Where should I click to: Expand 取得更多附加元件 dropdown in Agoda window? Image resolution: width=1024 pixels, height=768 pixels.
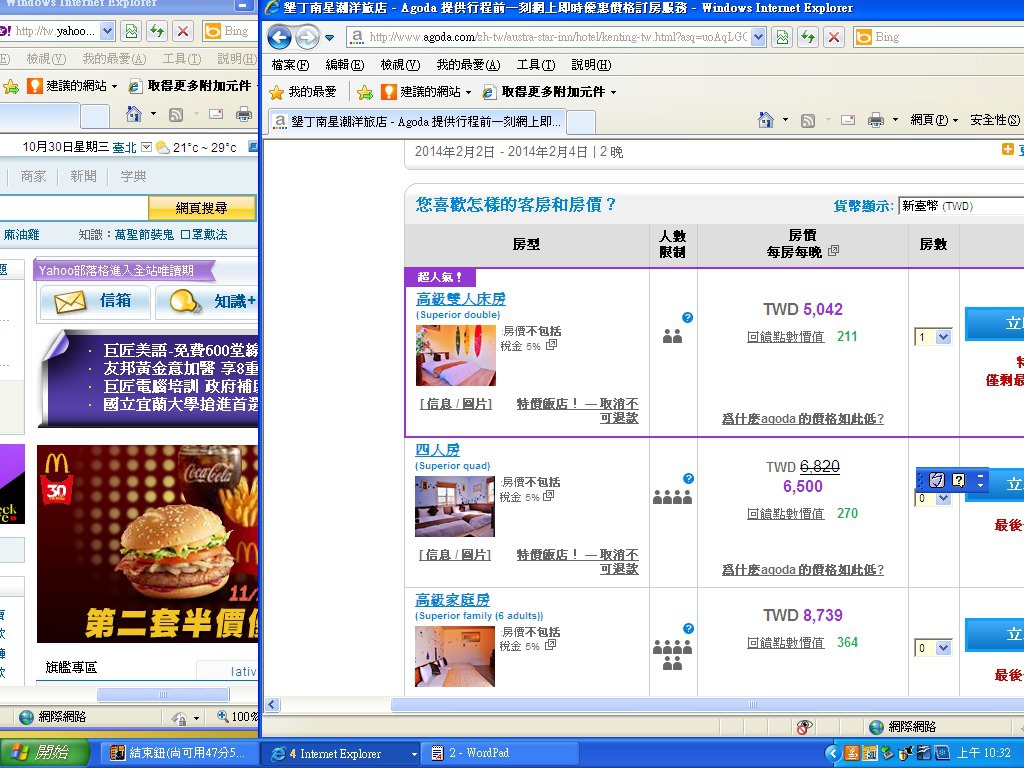[613, 93]
